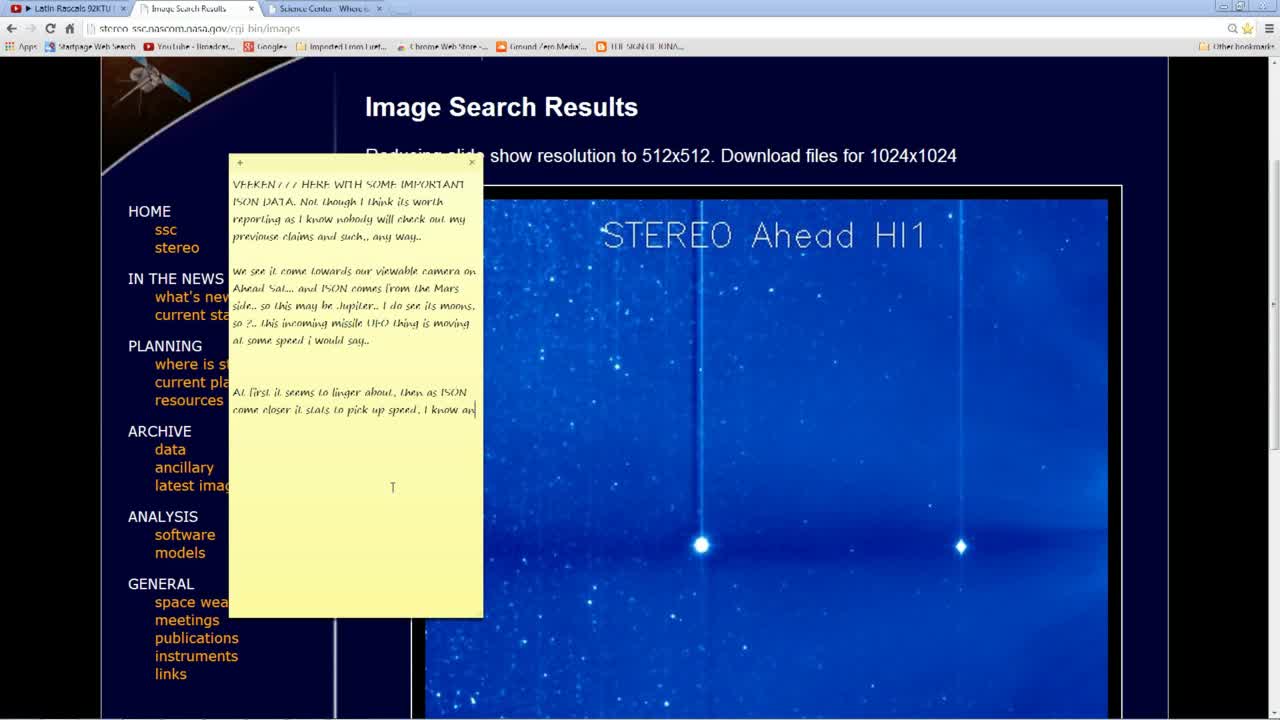Open the YouTube bookmark
Screen dimensions: 1280x720
tap(189, 46)
